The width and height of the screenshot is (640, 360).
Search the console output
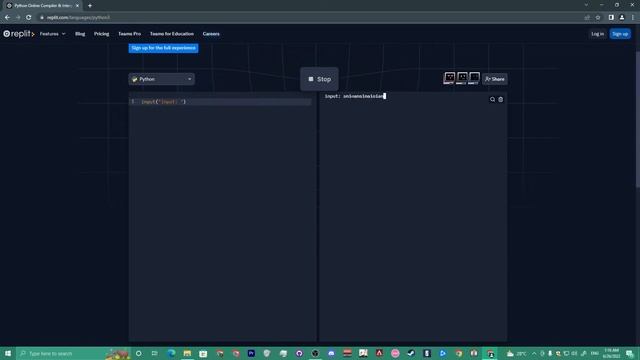pyautogui.click(x=492, y=100)
